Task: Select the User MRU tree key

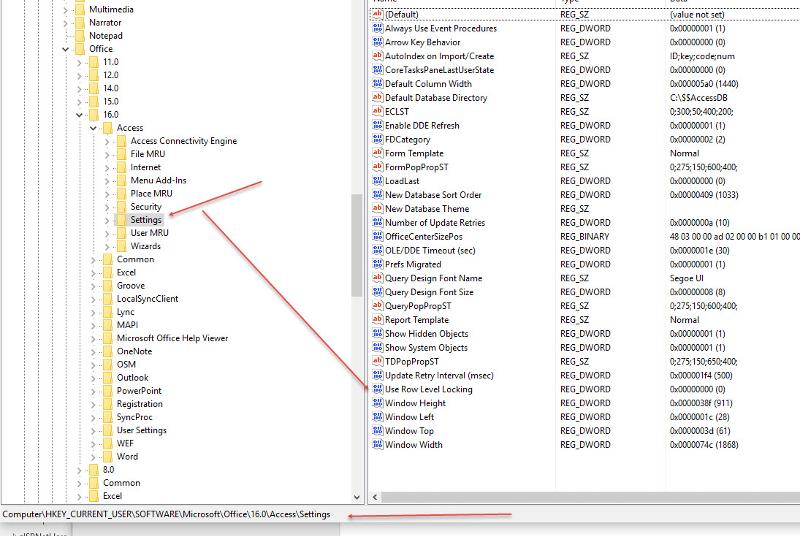Action: point(149,233)
